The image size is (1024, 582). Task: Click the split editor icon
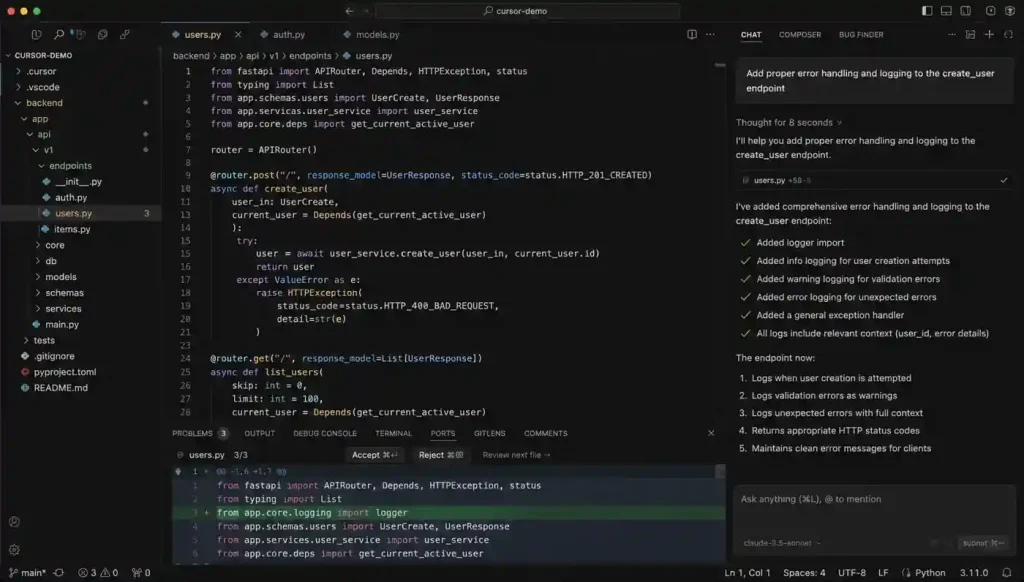click(692, 35)
